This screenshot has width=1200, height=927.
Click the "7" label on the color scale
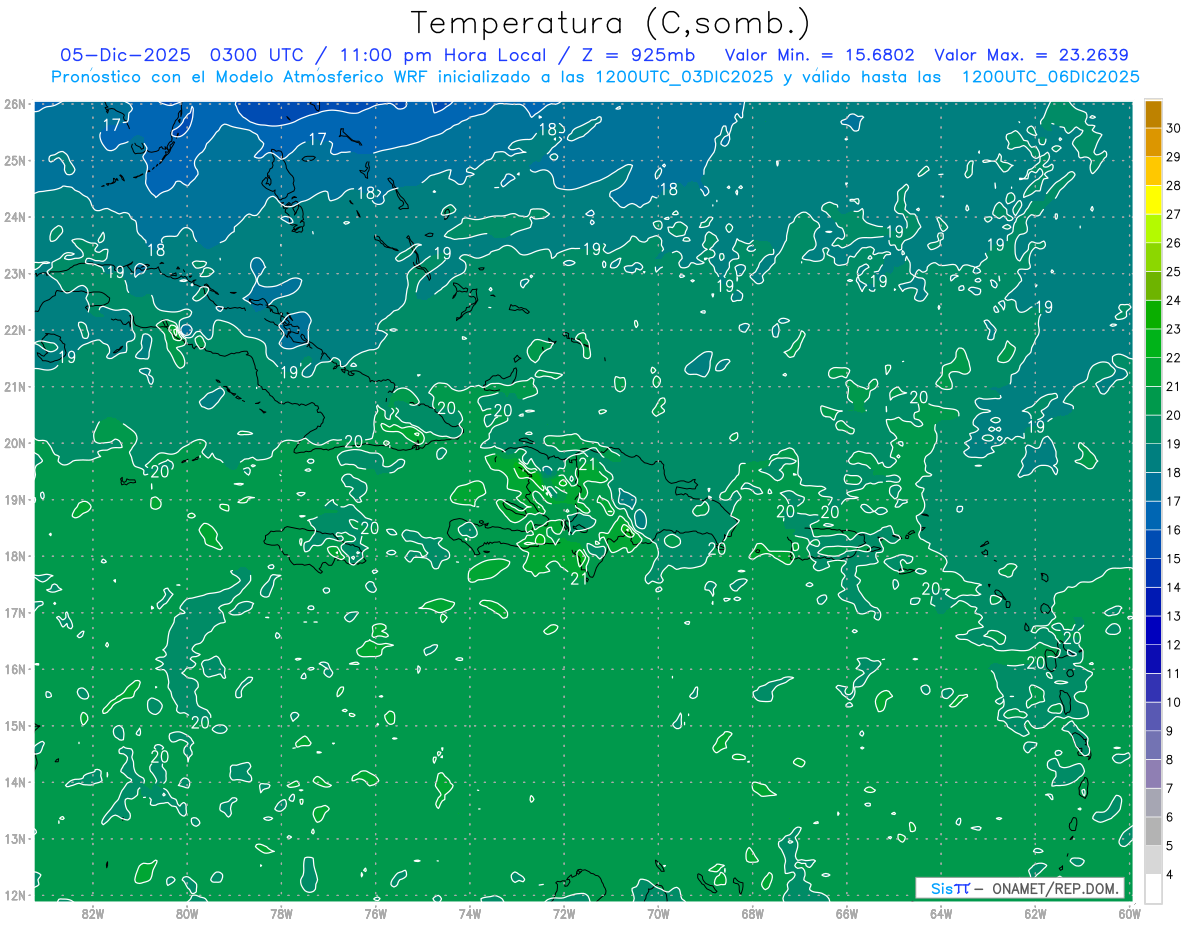pyautogui.click(x=1171, y=788)
